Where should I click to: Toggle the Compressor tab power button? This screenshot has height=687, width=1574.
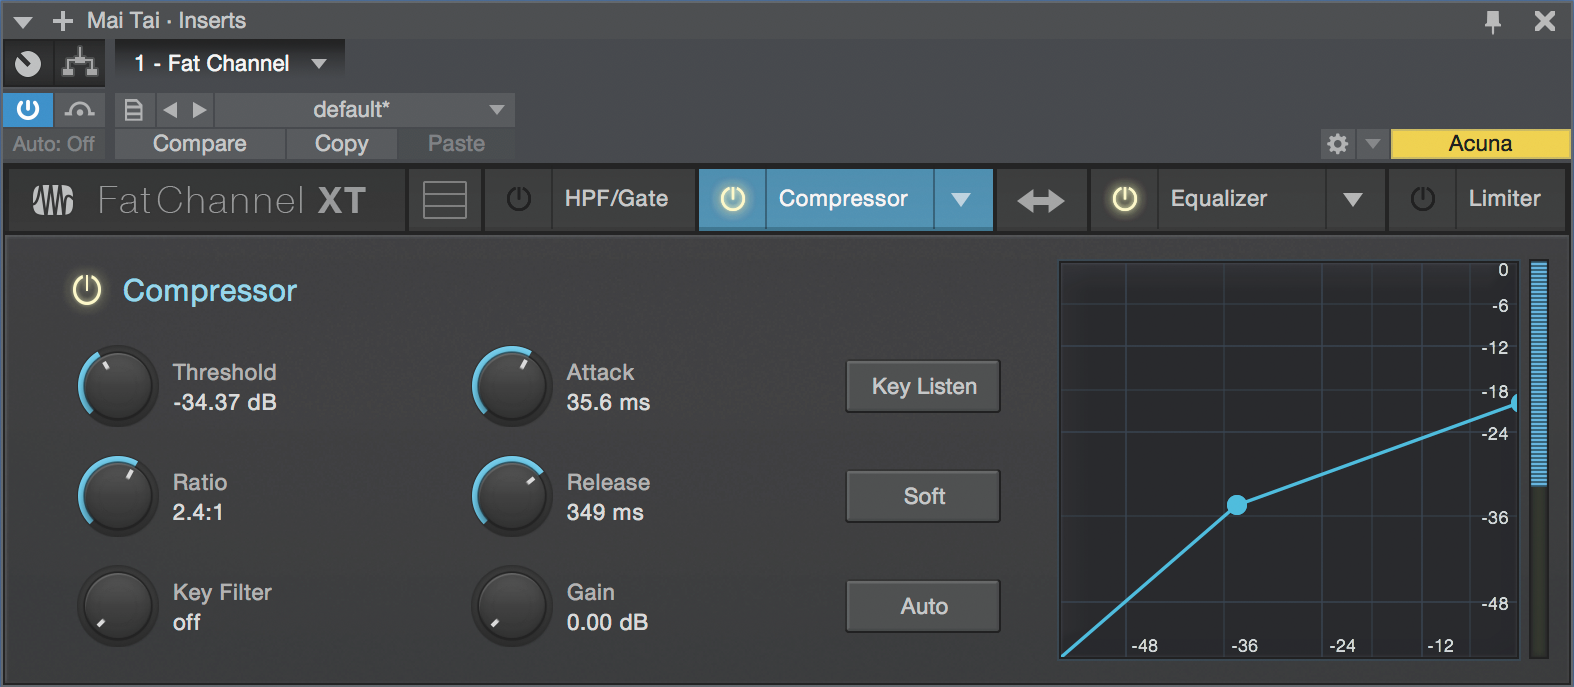[733, 199]
